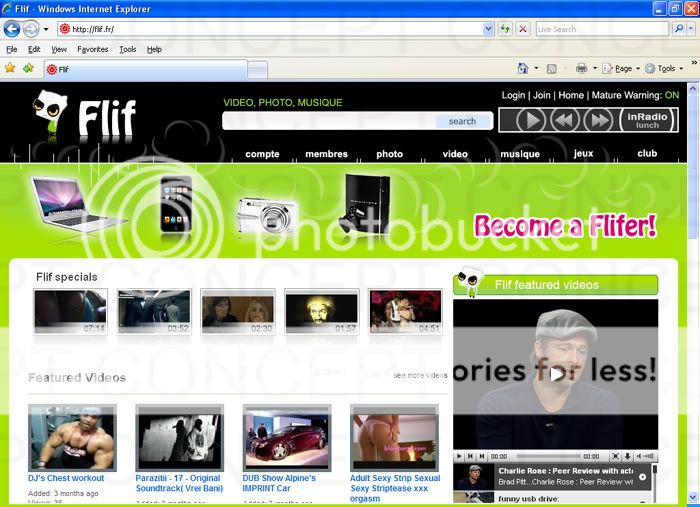Click the Join link

click(542, 95)
